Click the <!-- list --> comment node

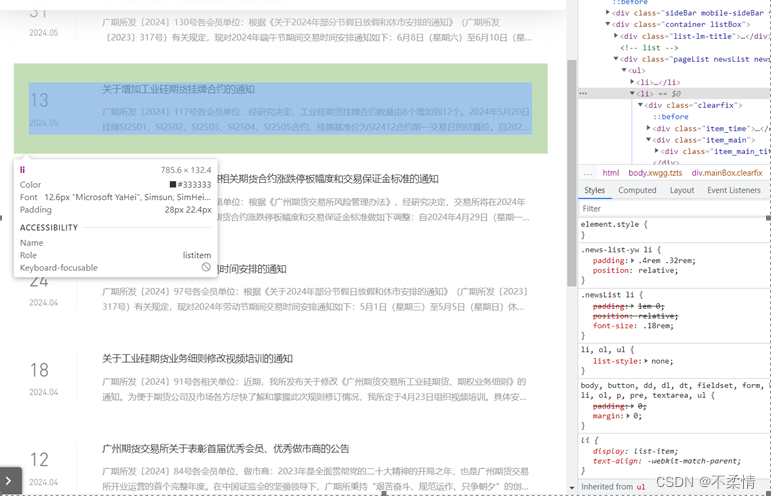649,48
